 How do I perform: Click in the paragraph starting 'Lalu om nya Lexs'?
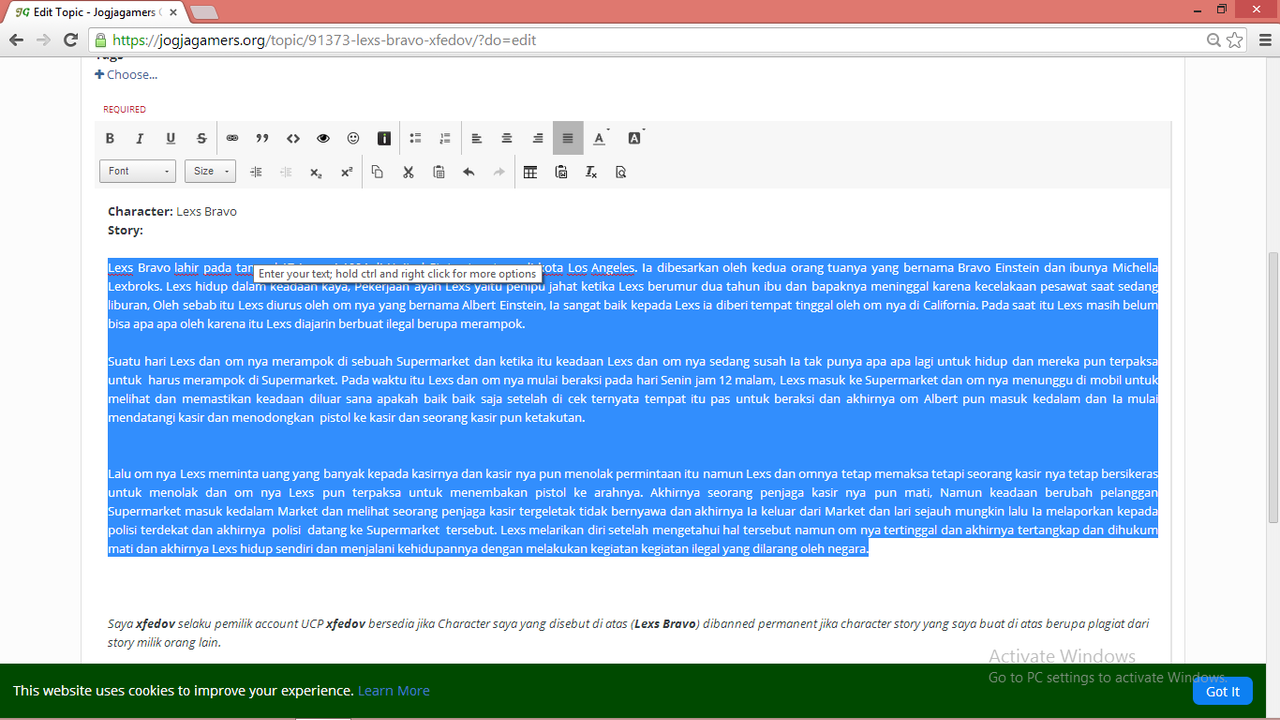pyautogui.click(x=632, y=511)
